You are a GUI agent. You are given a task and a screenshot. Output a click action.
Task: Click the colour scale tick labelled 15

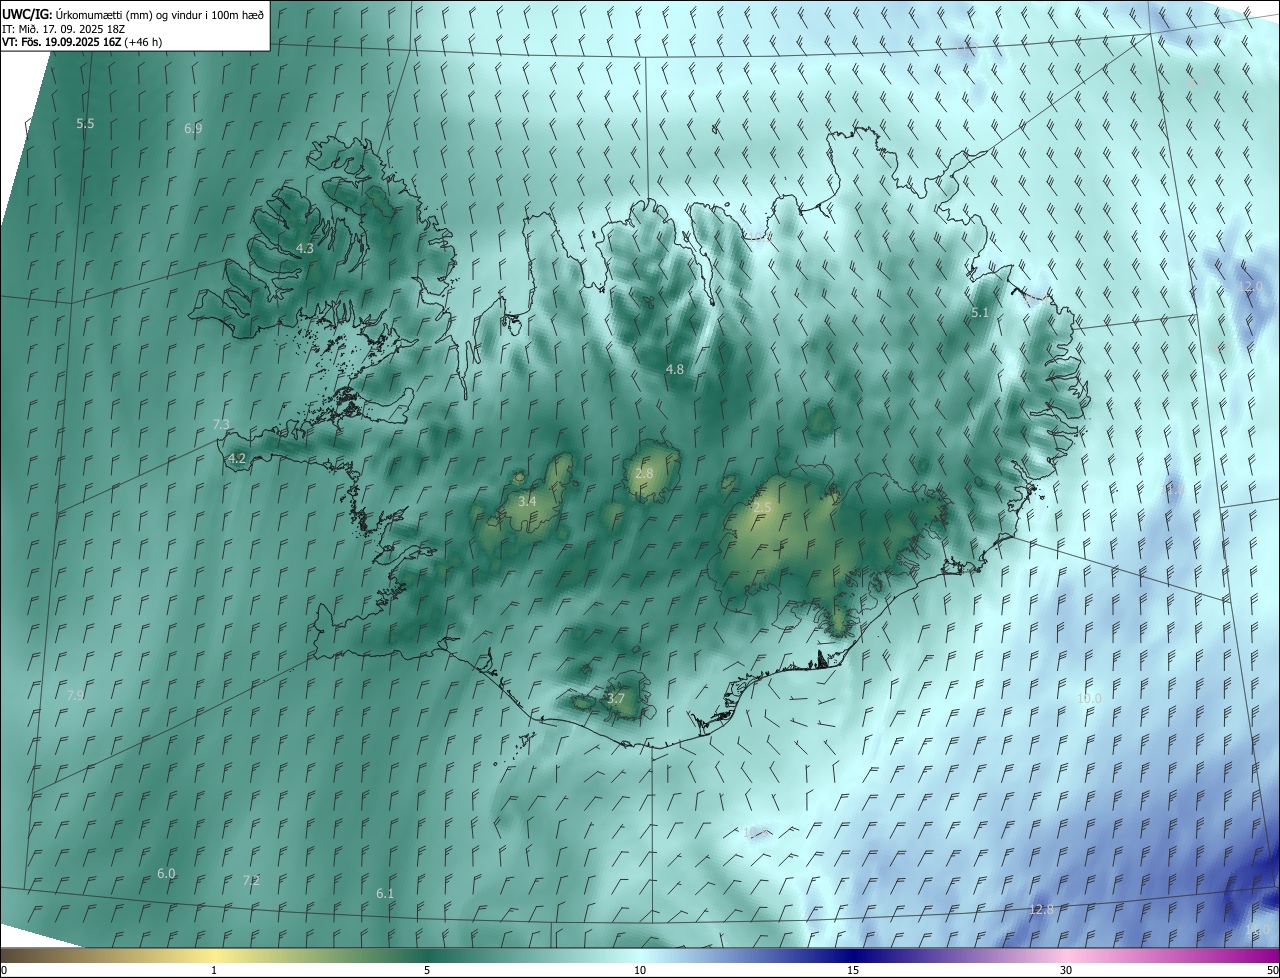click(853, 970)
